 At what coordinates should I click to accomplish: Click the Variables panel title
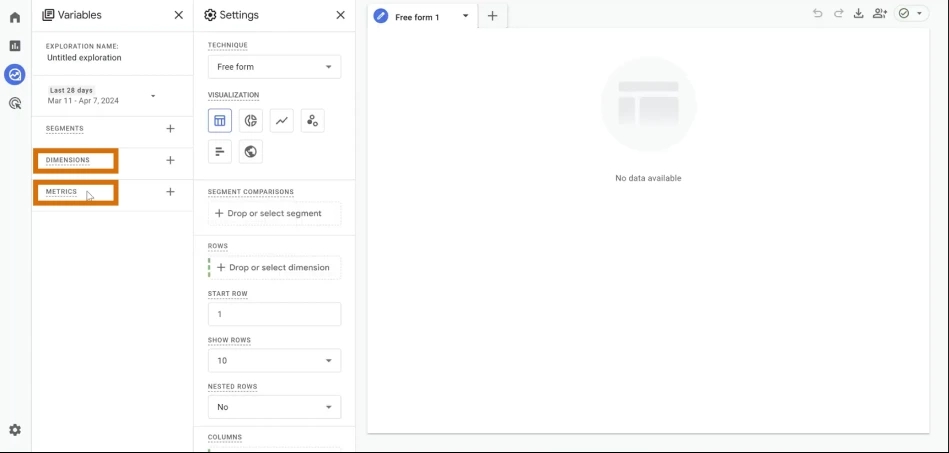[x=79, y=15]
